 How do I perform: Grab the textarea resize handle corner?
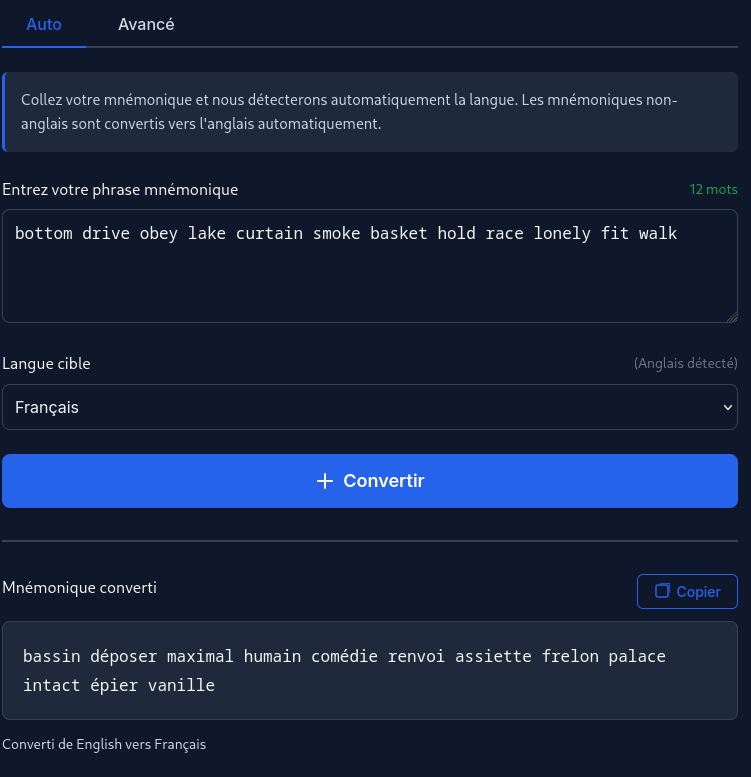731,316
